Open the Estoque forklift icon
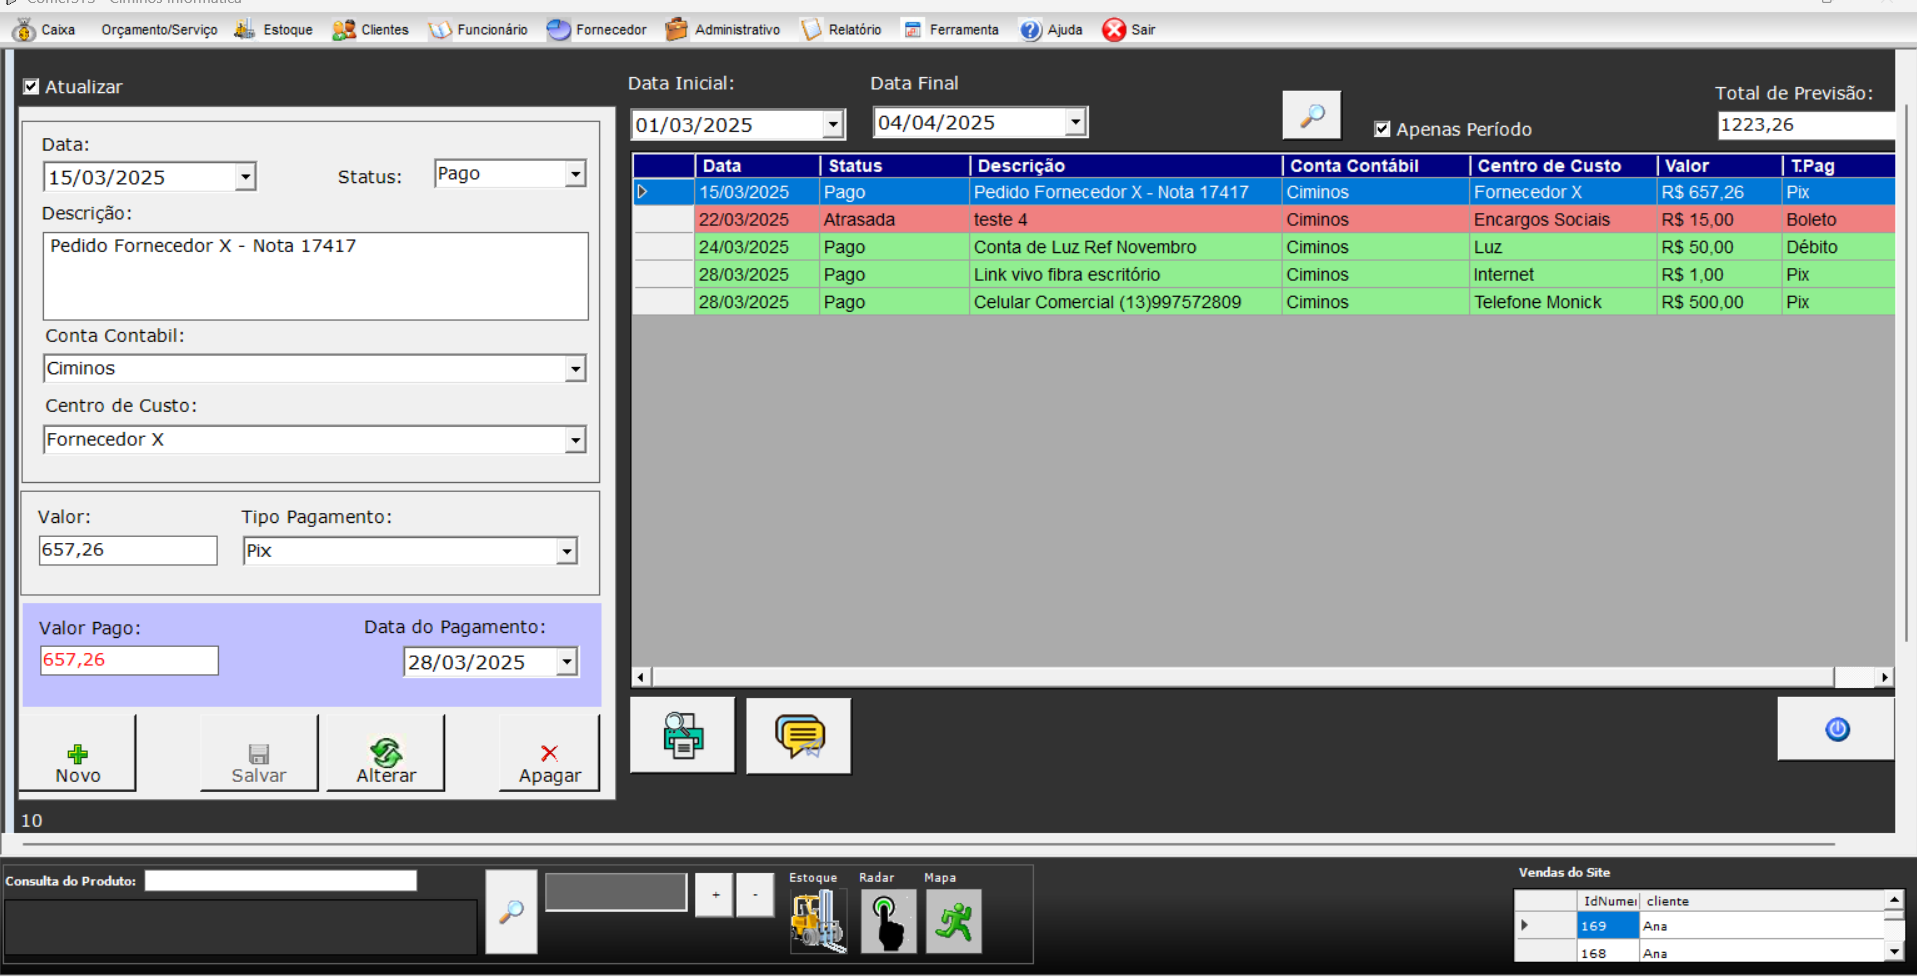The image size is (1917, 977). 817,921
